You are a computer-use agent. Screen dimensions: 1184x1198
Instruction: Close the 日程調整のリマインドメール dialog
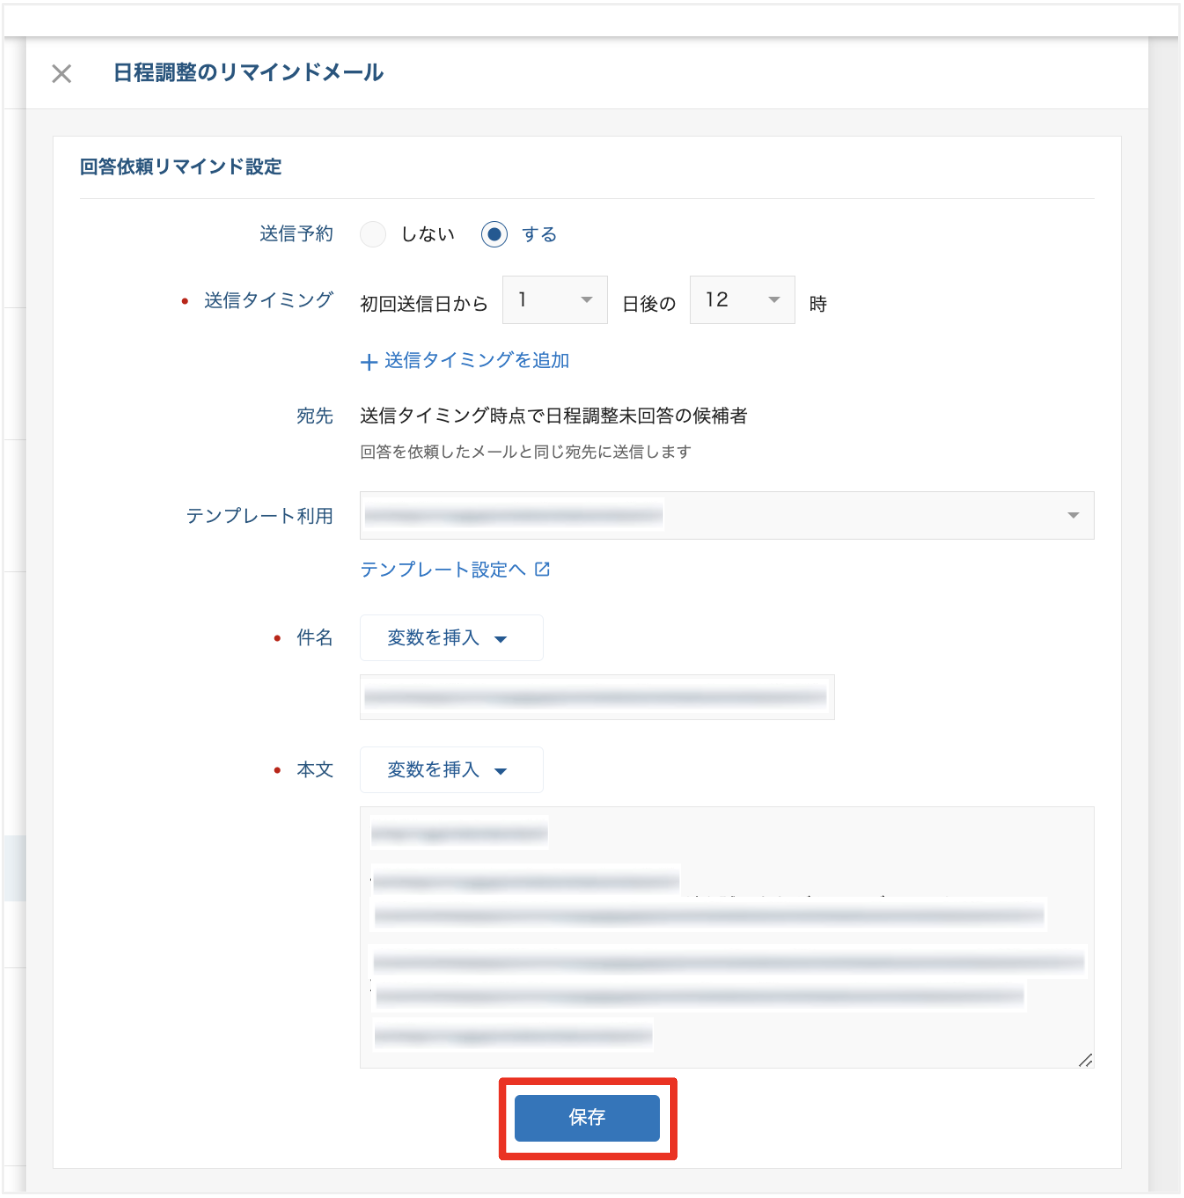click(61, 73)
